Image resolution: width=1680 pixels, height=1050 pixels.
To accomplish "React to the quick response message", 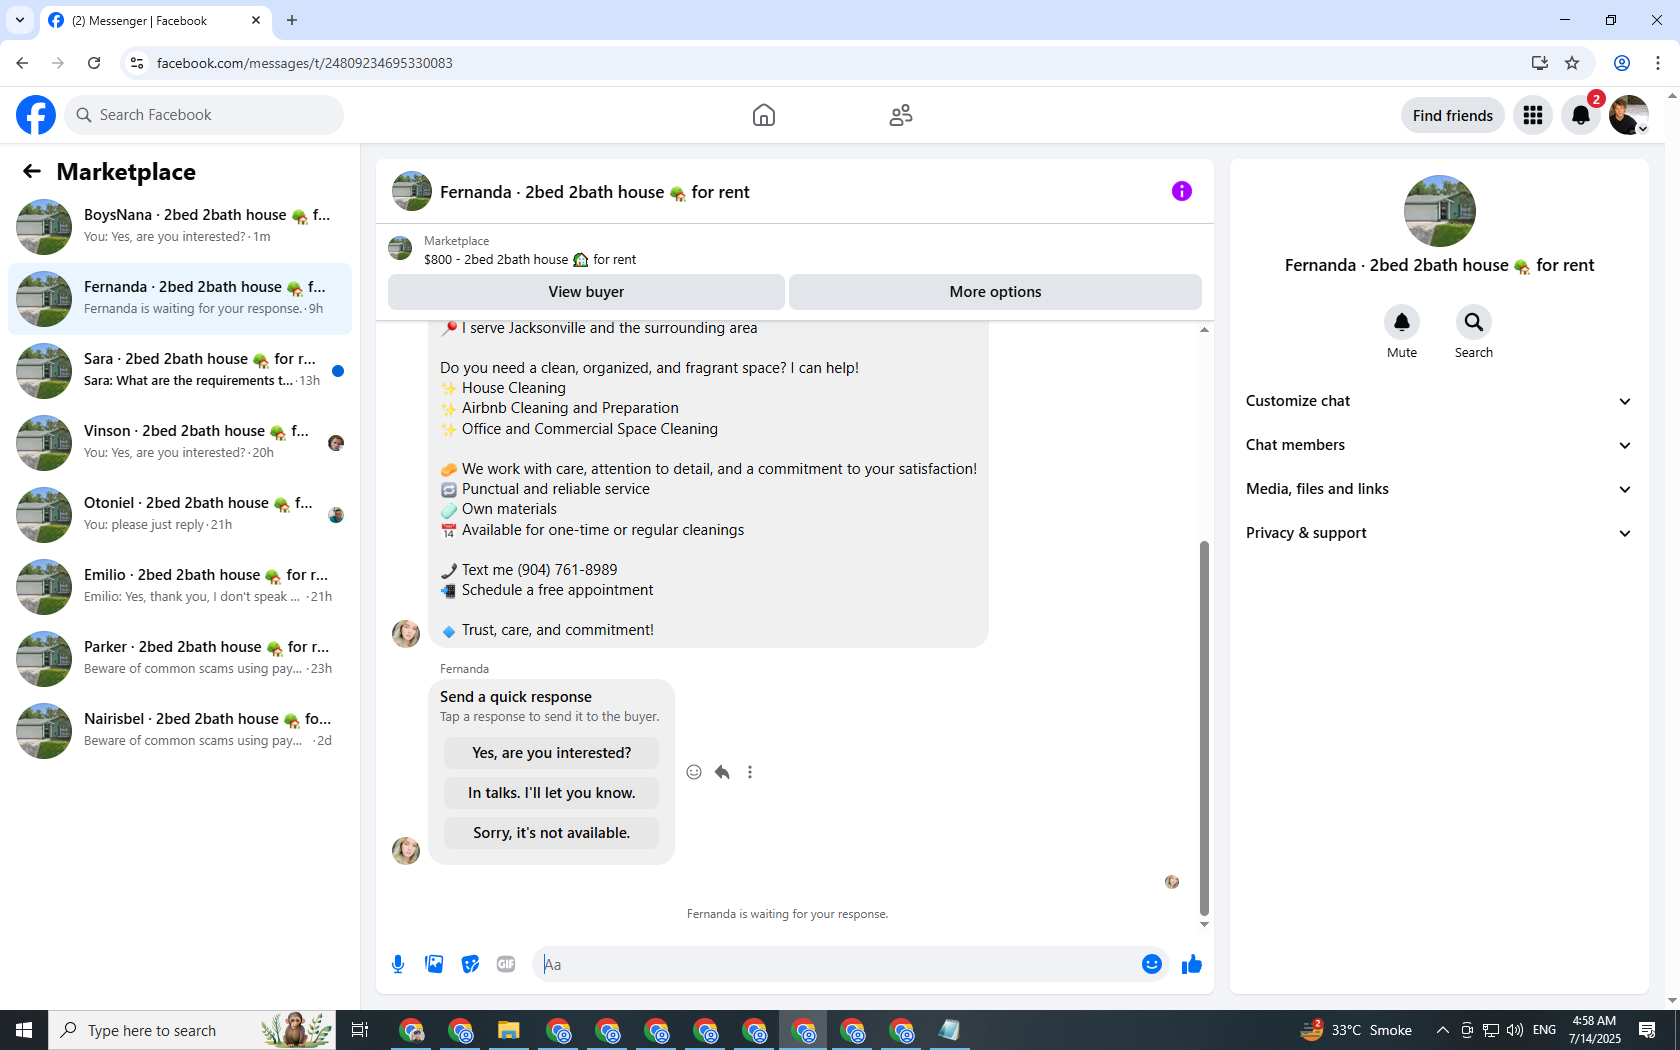I will click(694, 772).
